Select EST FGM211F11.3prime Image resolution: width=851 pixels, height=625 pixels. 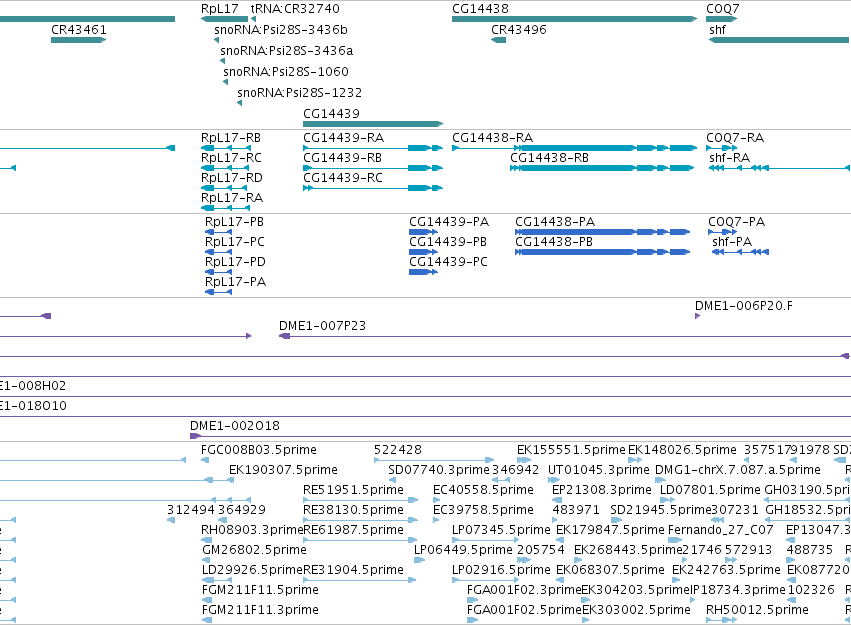click(x=260, y=610)
